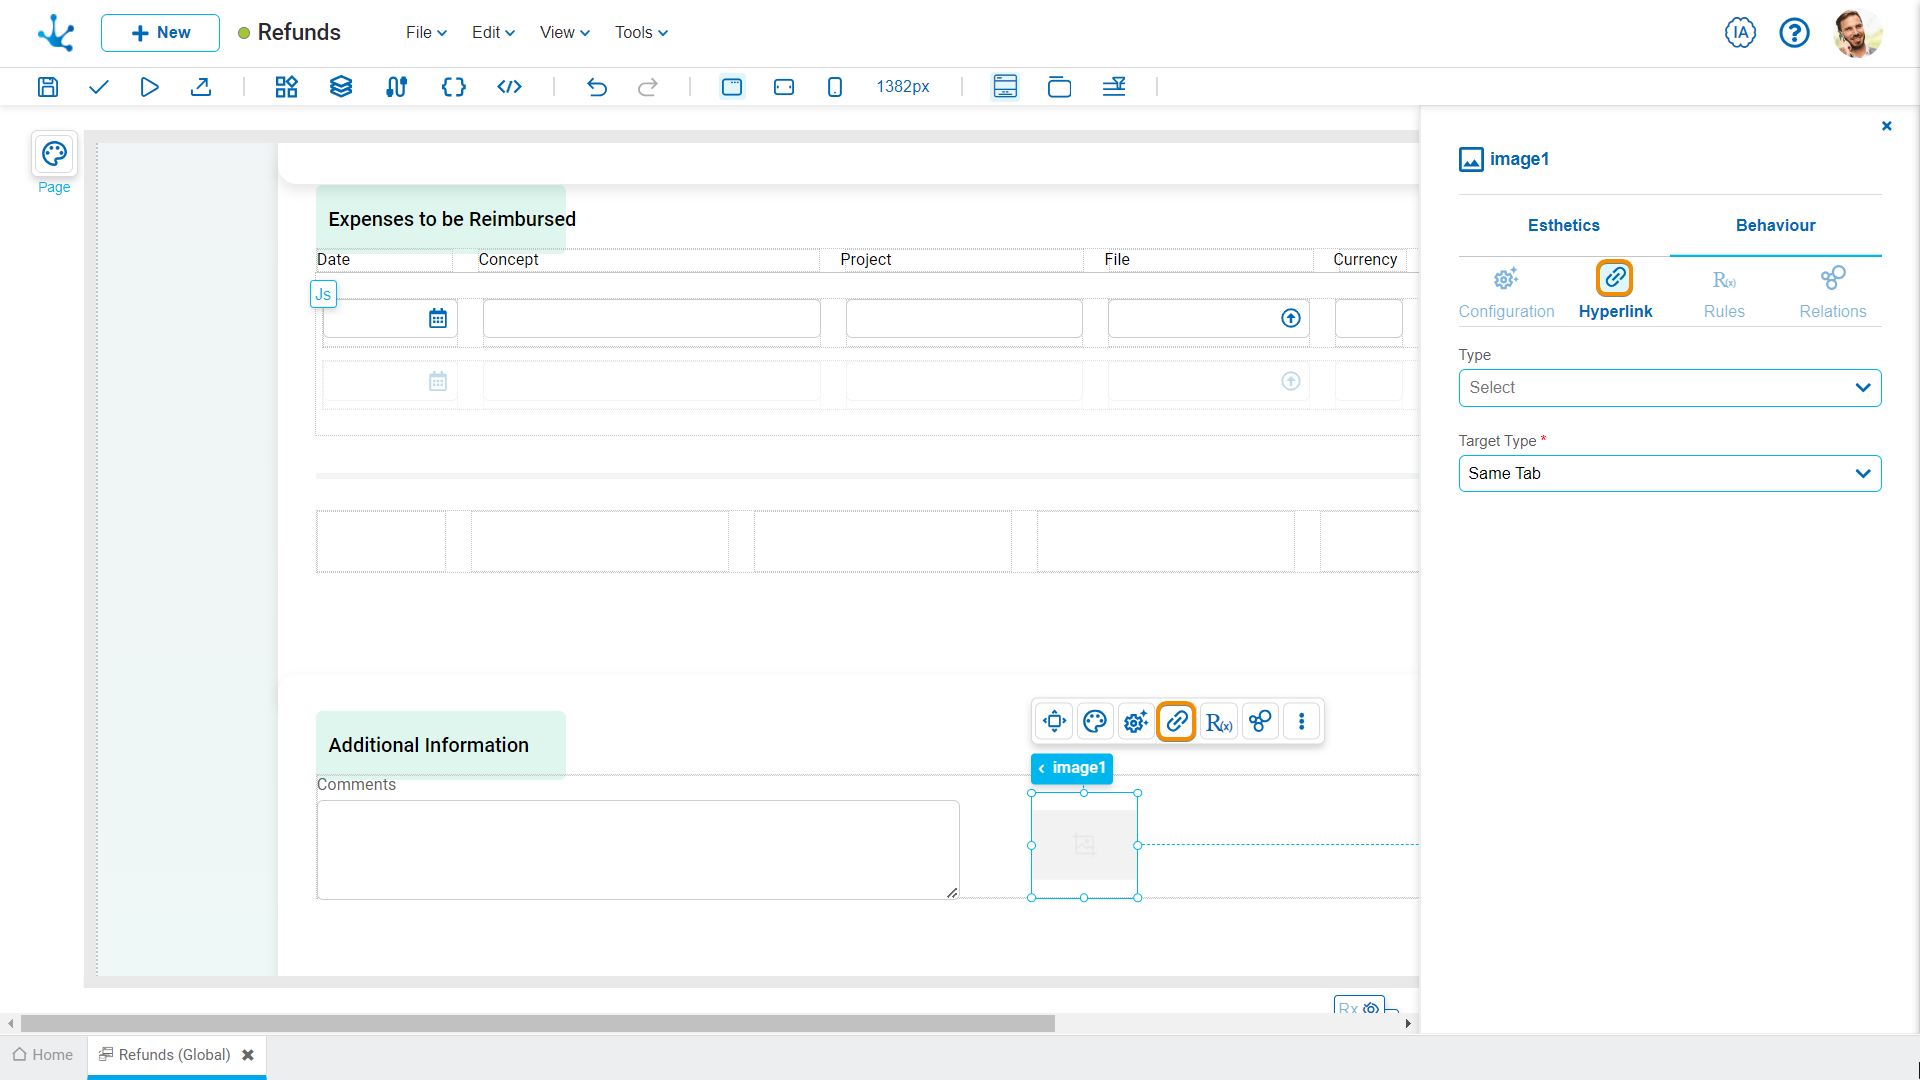Select the New button at top left
This screenshot has width=1920, height=1080.
[158, 32]
